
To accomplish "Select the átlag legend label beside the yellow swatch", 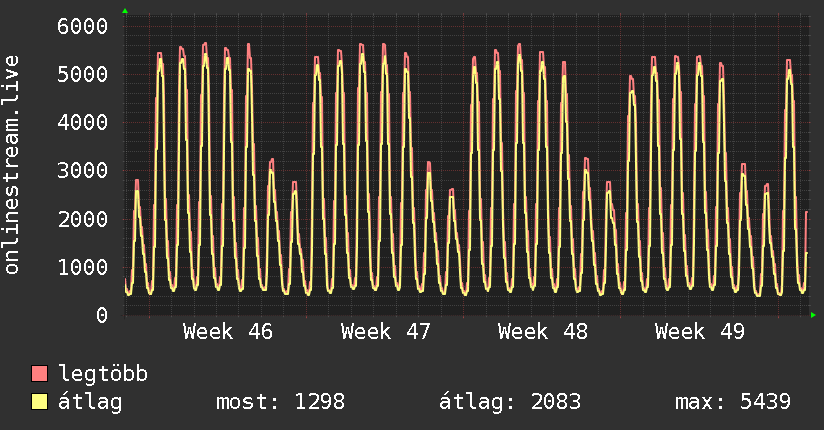I will click(x=90, y=402).
